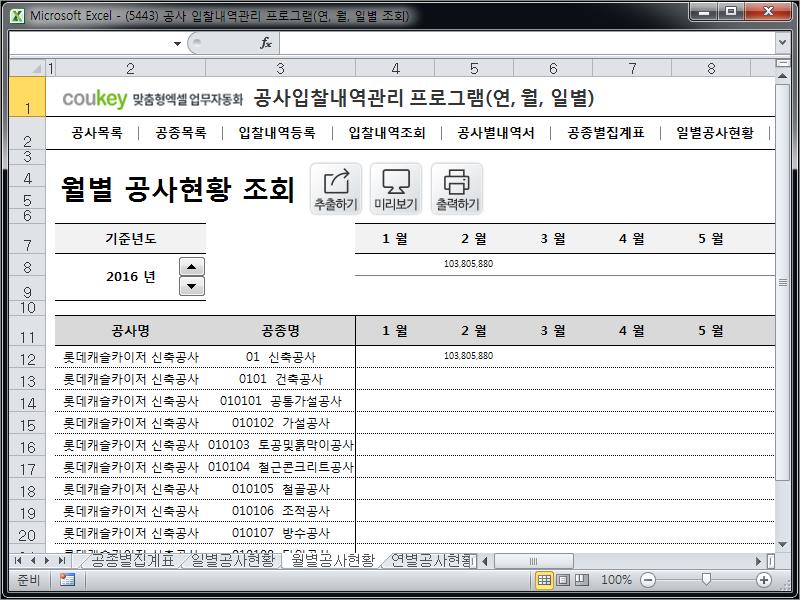Decrease the 기준년도 year with down spinner
This screenshot has width=800, height=600.
coord(192,286)
